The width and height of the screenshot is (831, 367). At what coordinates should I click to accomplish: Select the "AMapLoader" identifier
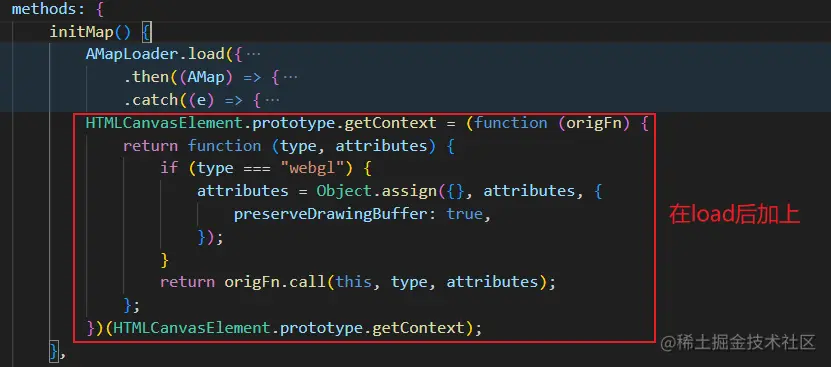point(132,55)
